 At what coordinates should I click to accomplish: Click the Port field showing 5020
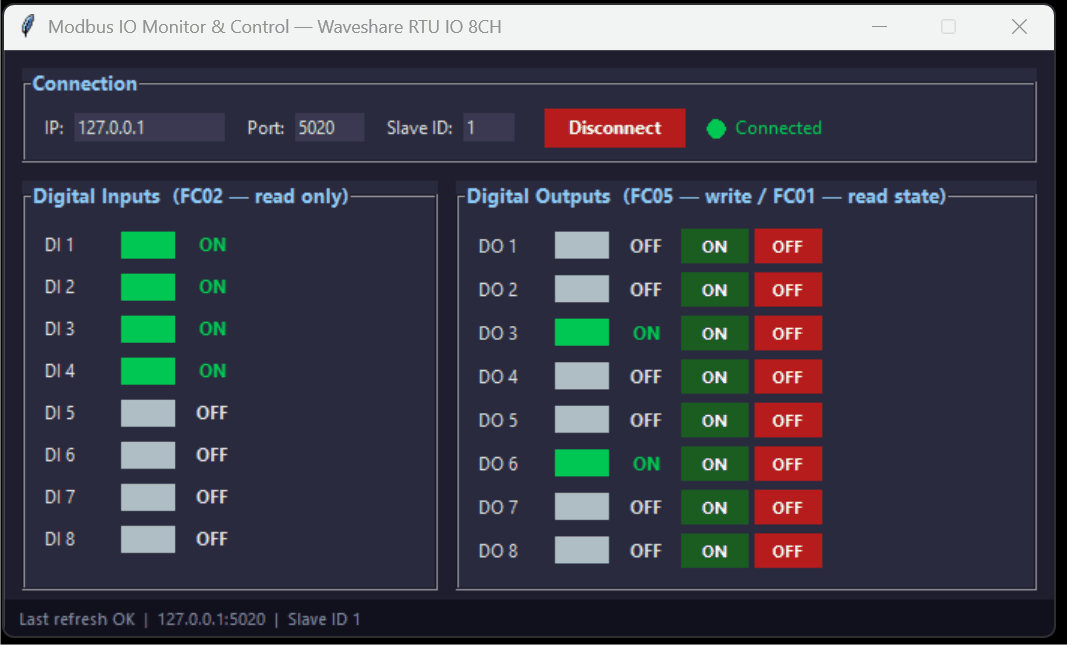coord(329,127)
